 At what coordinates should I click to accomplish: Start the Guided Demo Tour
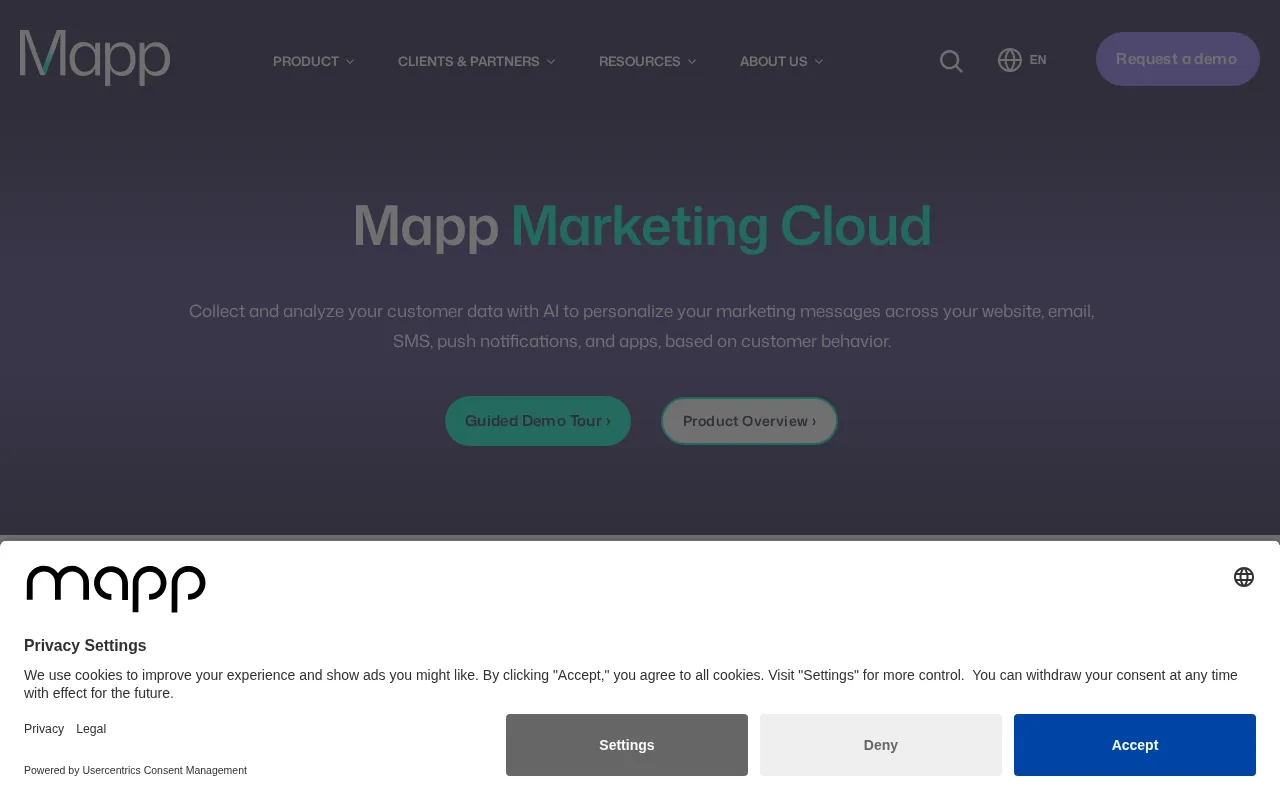click(x=538, y=421)
